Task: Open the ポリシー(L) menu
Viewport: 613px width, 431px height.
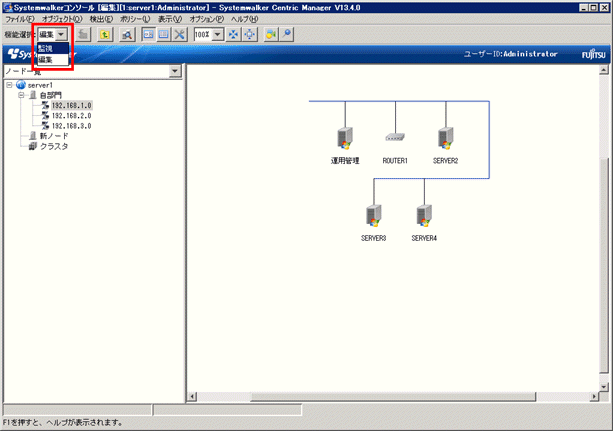Action: (135, 19)
